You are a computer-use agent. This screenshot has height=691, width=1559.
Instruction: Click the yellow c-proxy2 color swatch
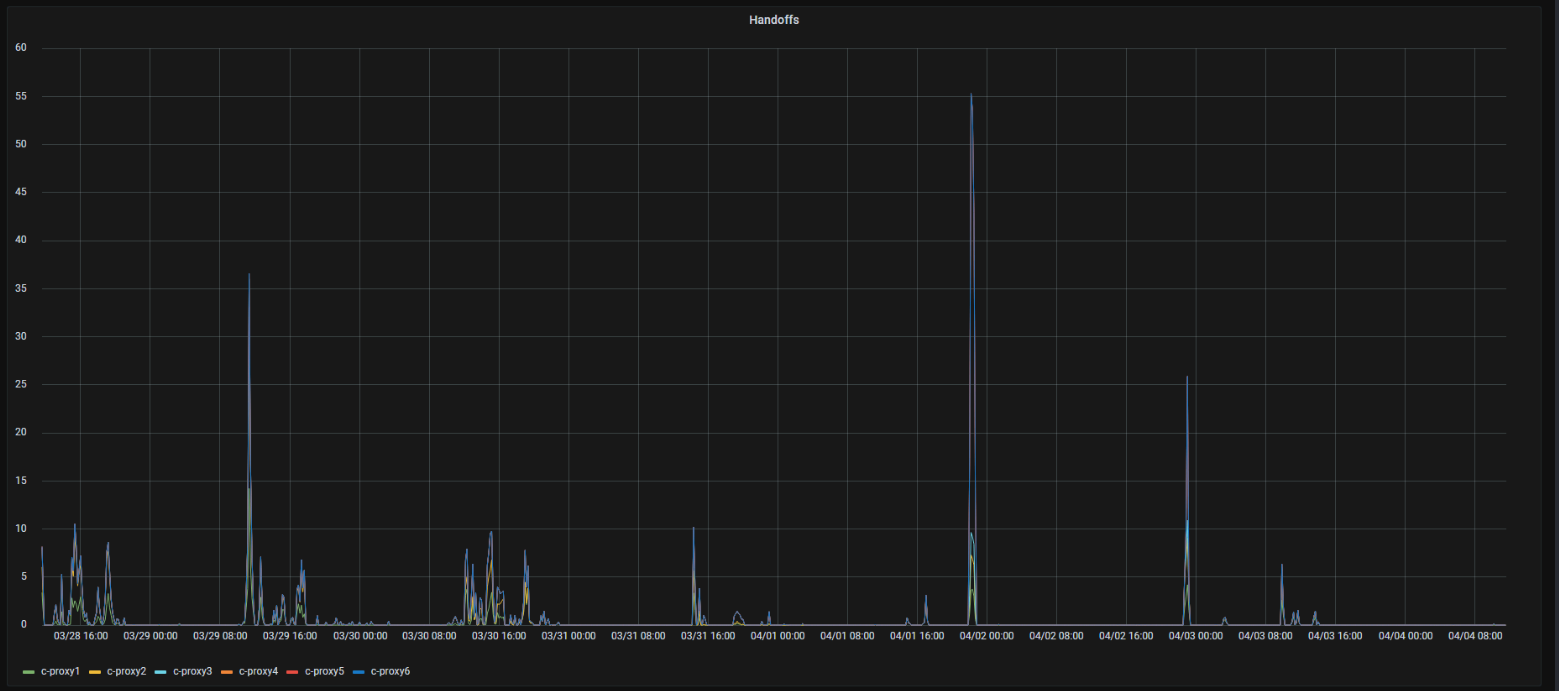[x=94, y=671]
